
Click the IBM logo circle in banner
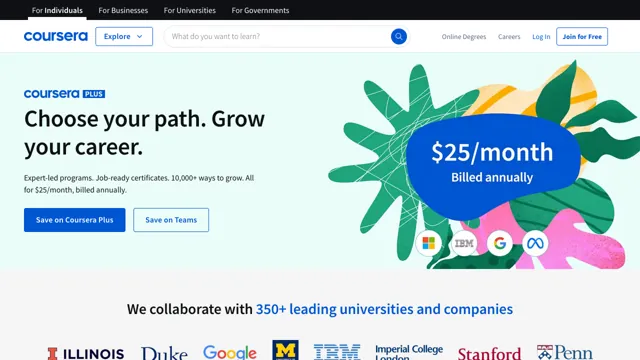tap(464, 243)
